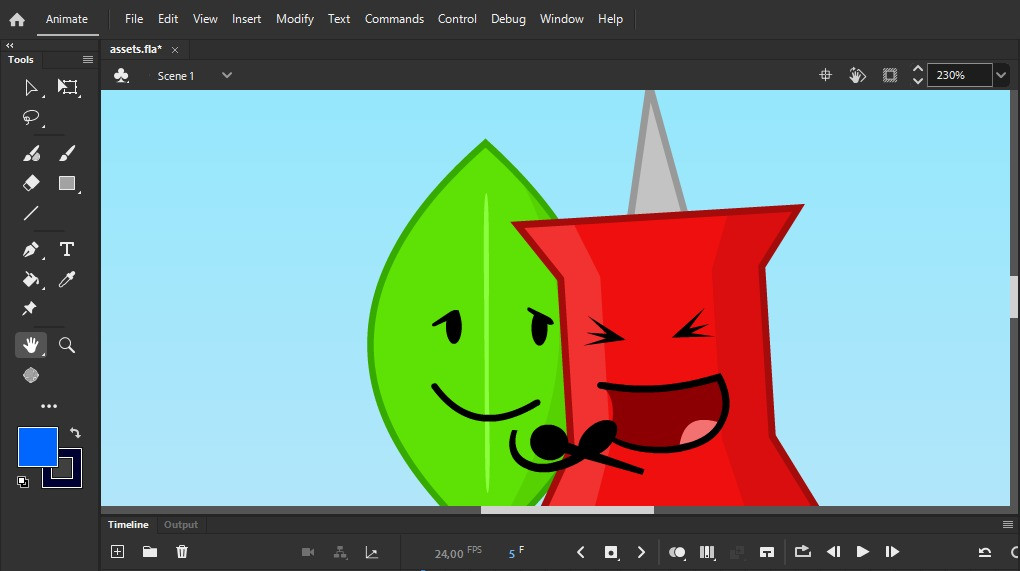This screenshot has width=1020, height=571.
Task: Click the current frame number 5
Action: pyautogui.click(x=512, y=553)
